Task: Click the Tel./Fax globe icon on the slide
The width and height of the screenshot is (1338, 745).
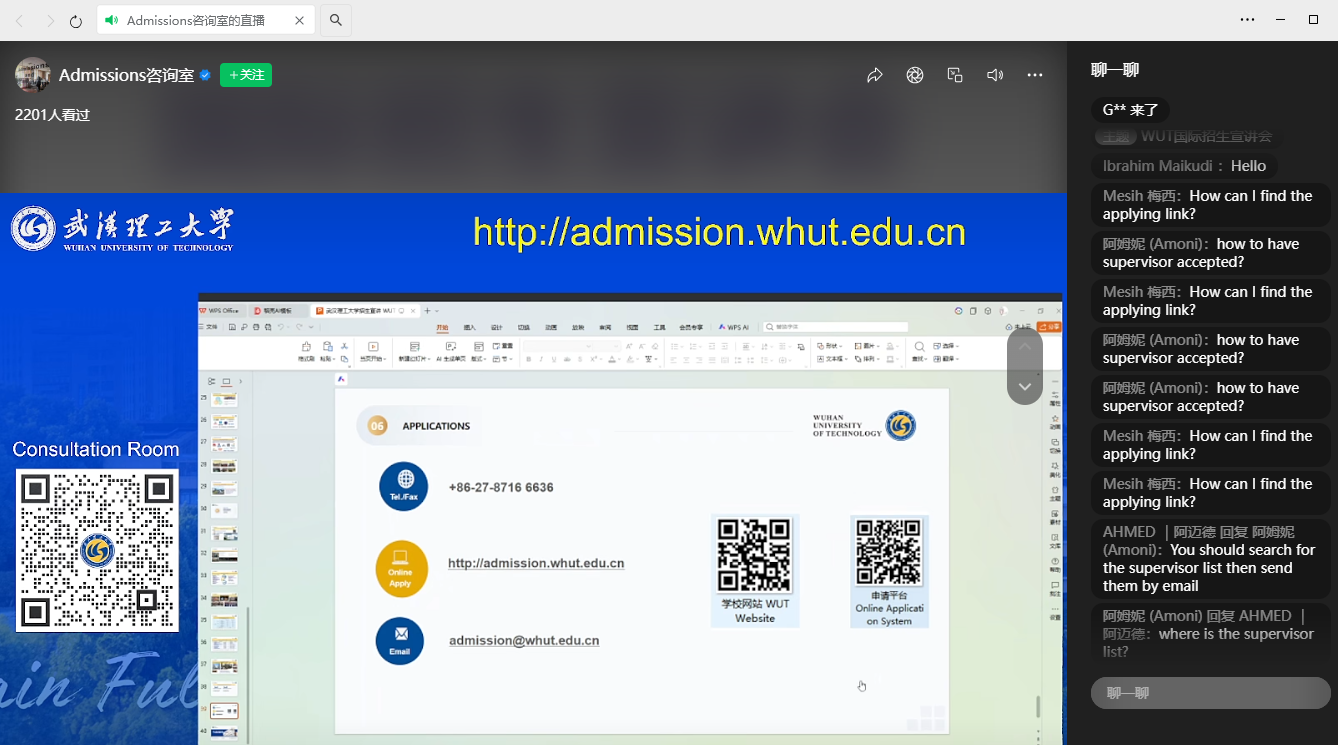Action: pyautogui.click(x=404, y=487)
